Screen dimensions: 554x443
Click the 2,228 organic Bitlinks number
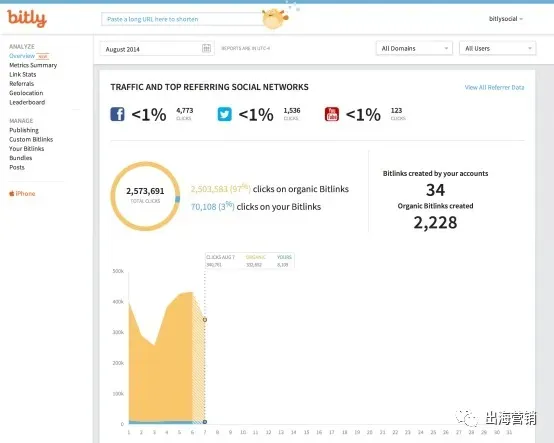point(435,223)
